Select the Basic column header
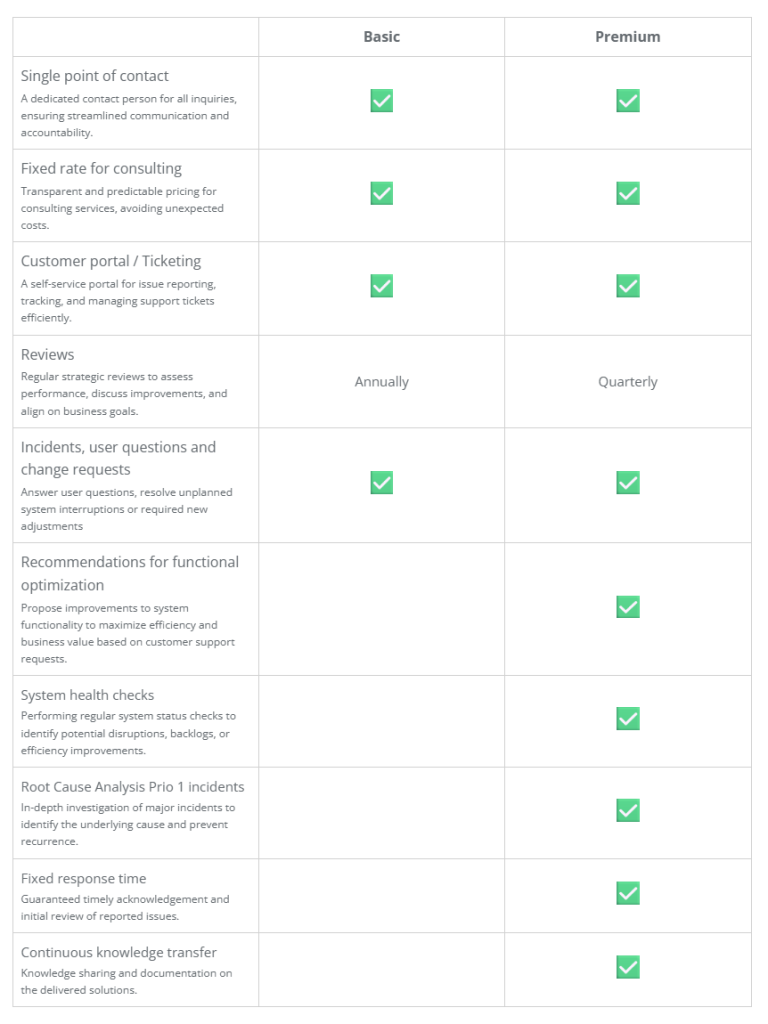This screenshot has height=1024, width=768. [381, 37]
